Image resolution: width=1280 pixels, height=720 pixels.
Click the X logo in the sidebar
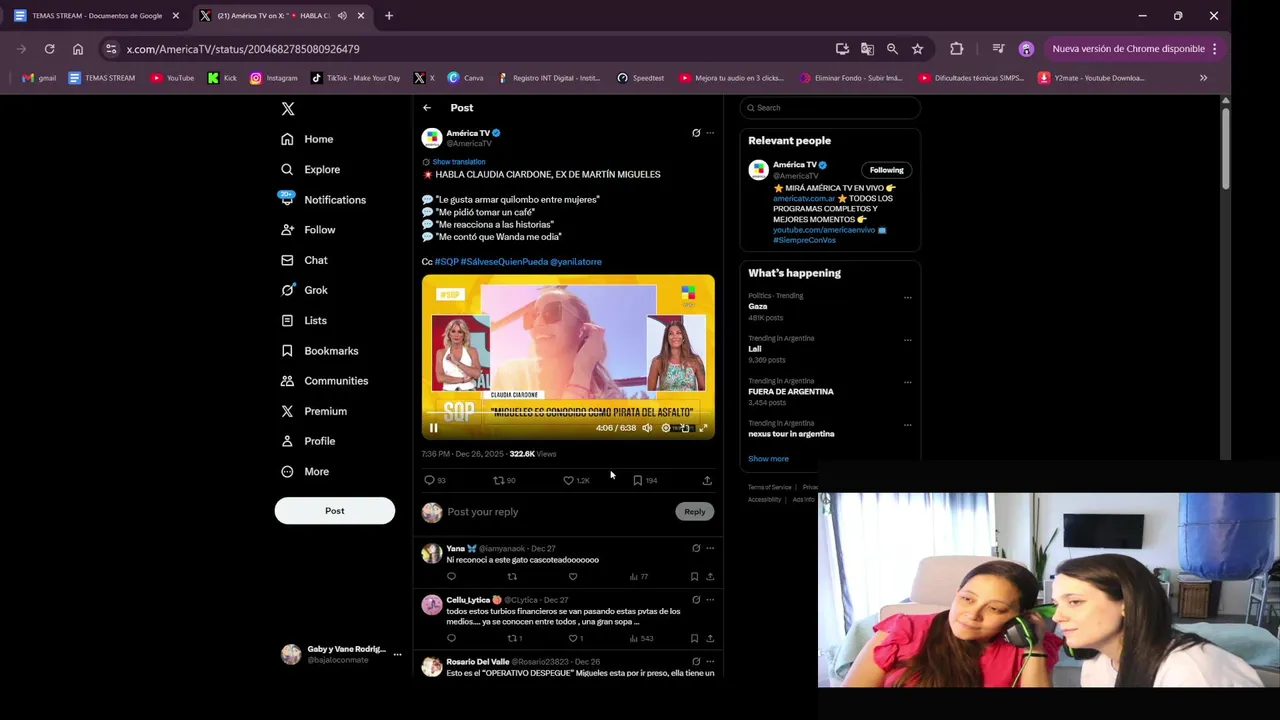(288, 109)
